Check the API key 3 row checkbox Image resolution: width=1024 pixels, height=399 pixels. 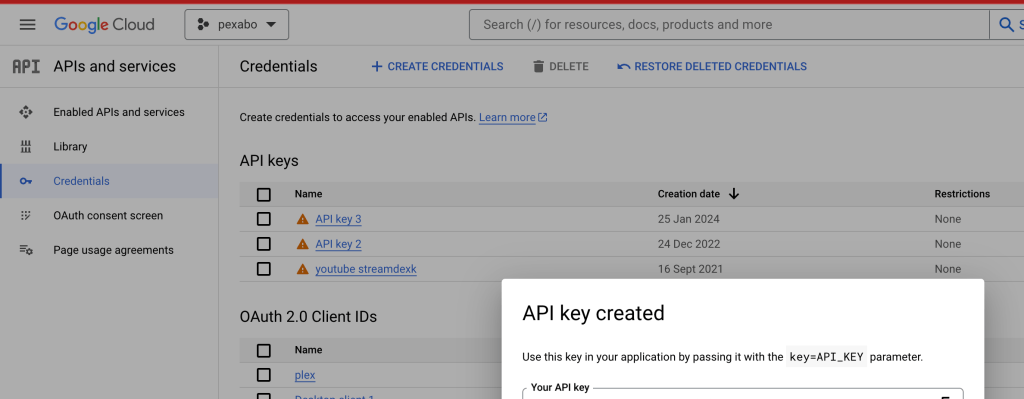pyautogui.click(x=264, y=219)
